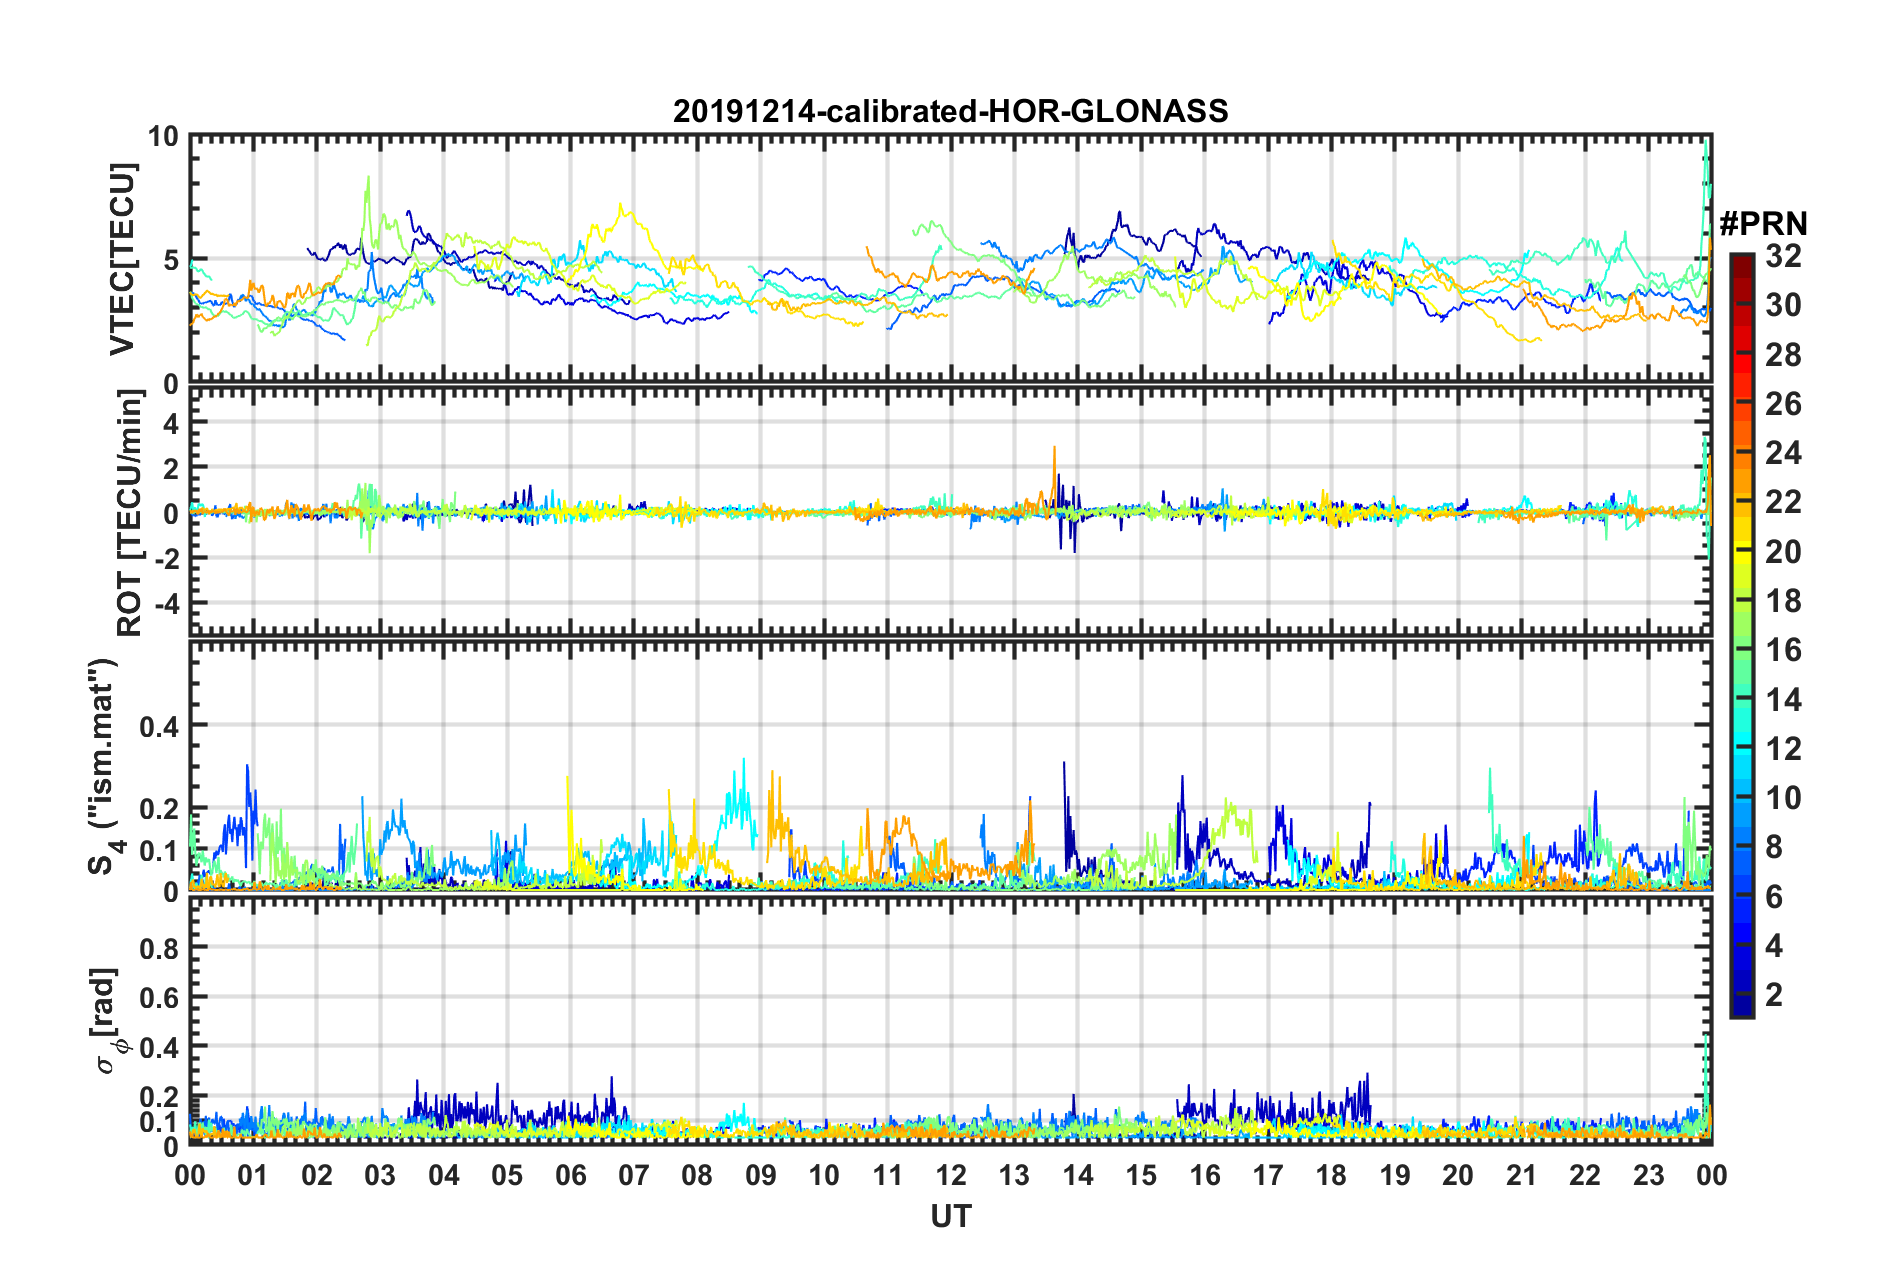This screenshot has height=1272, width=1902.
Task: Click colorbar tick label 30
Action: click(x=1783, y=305)
